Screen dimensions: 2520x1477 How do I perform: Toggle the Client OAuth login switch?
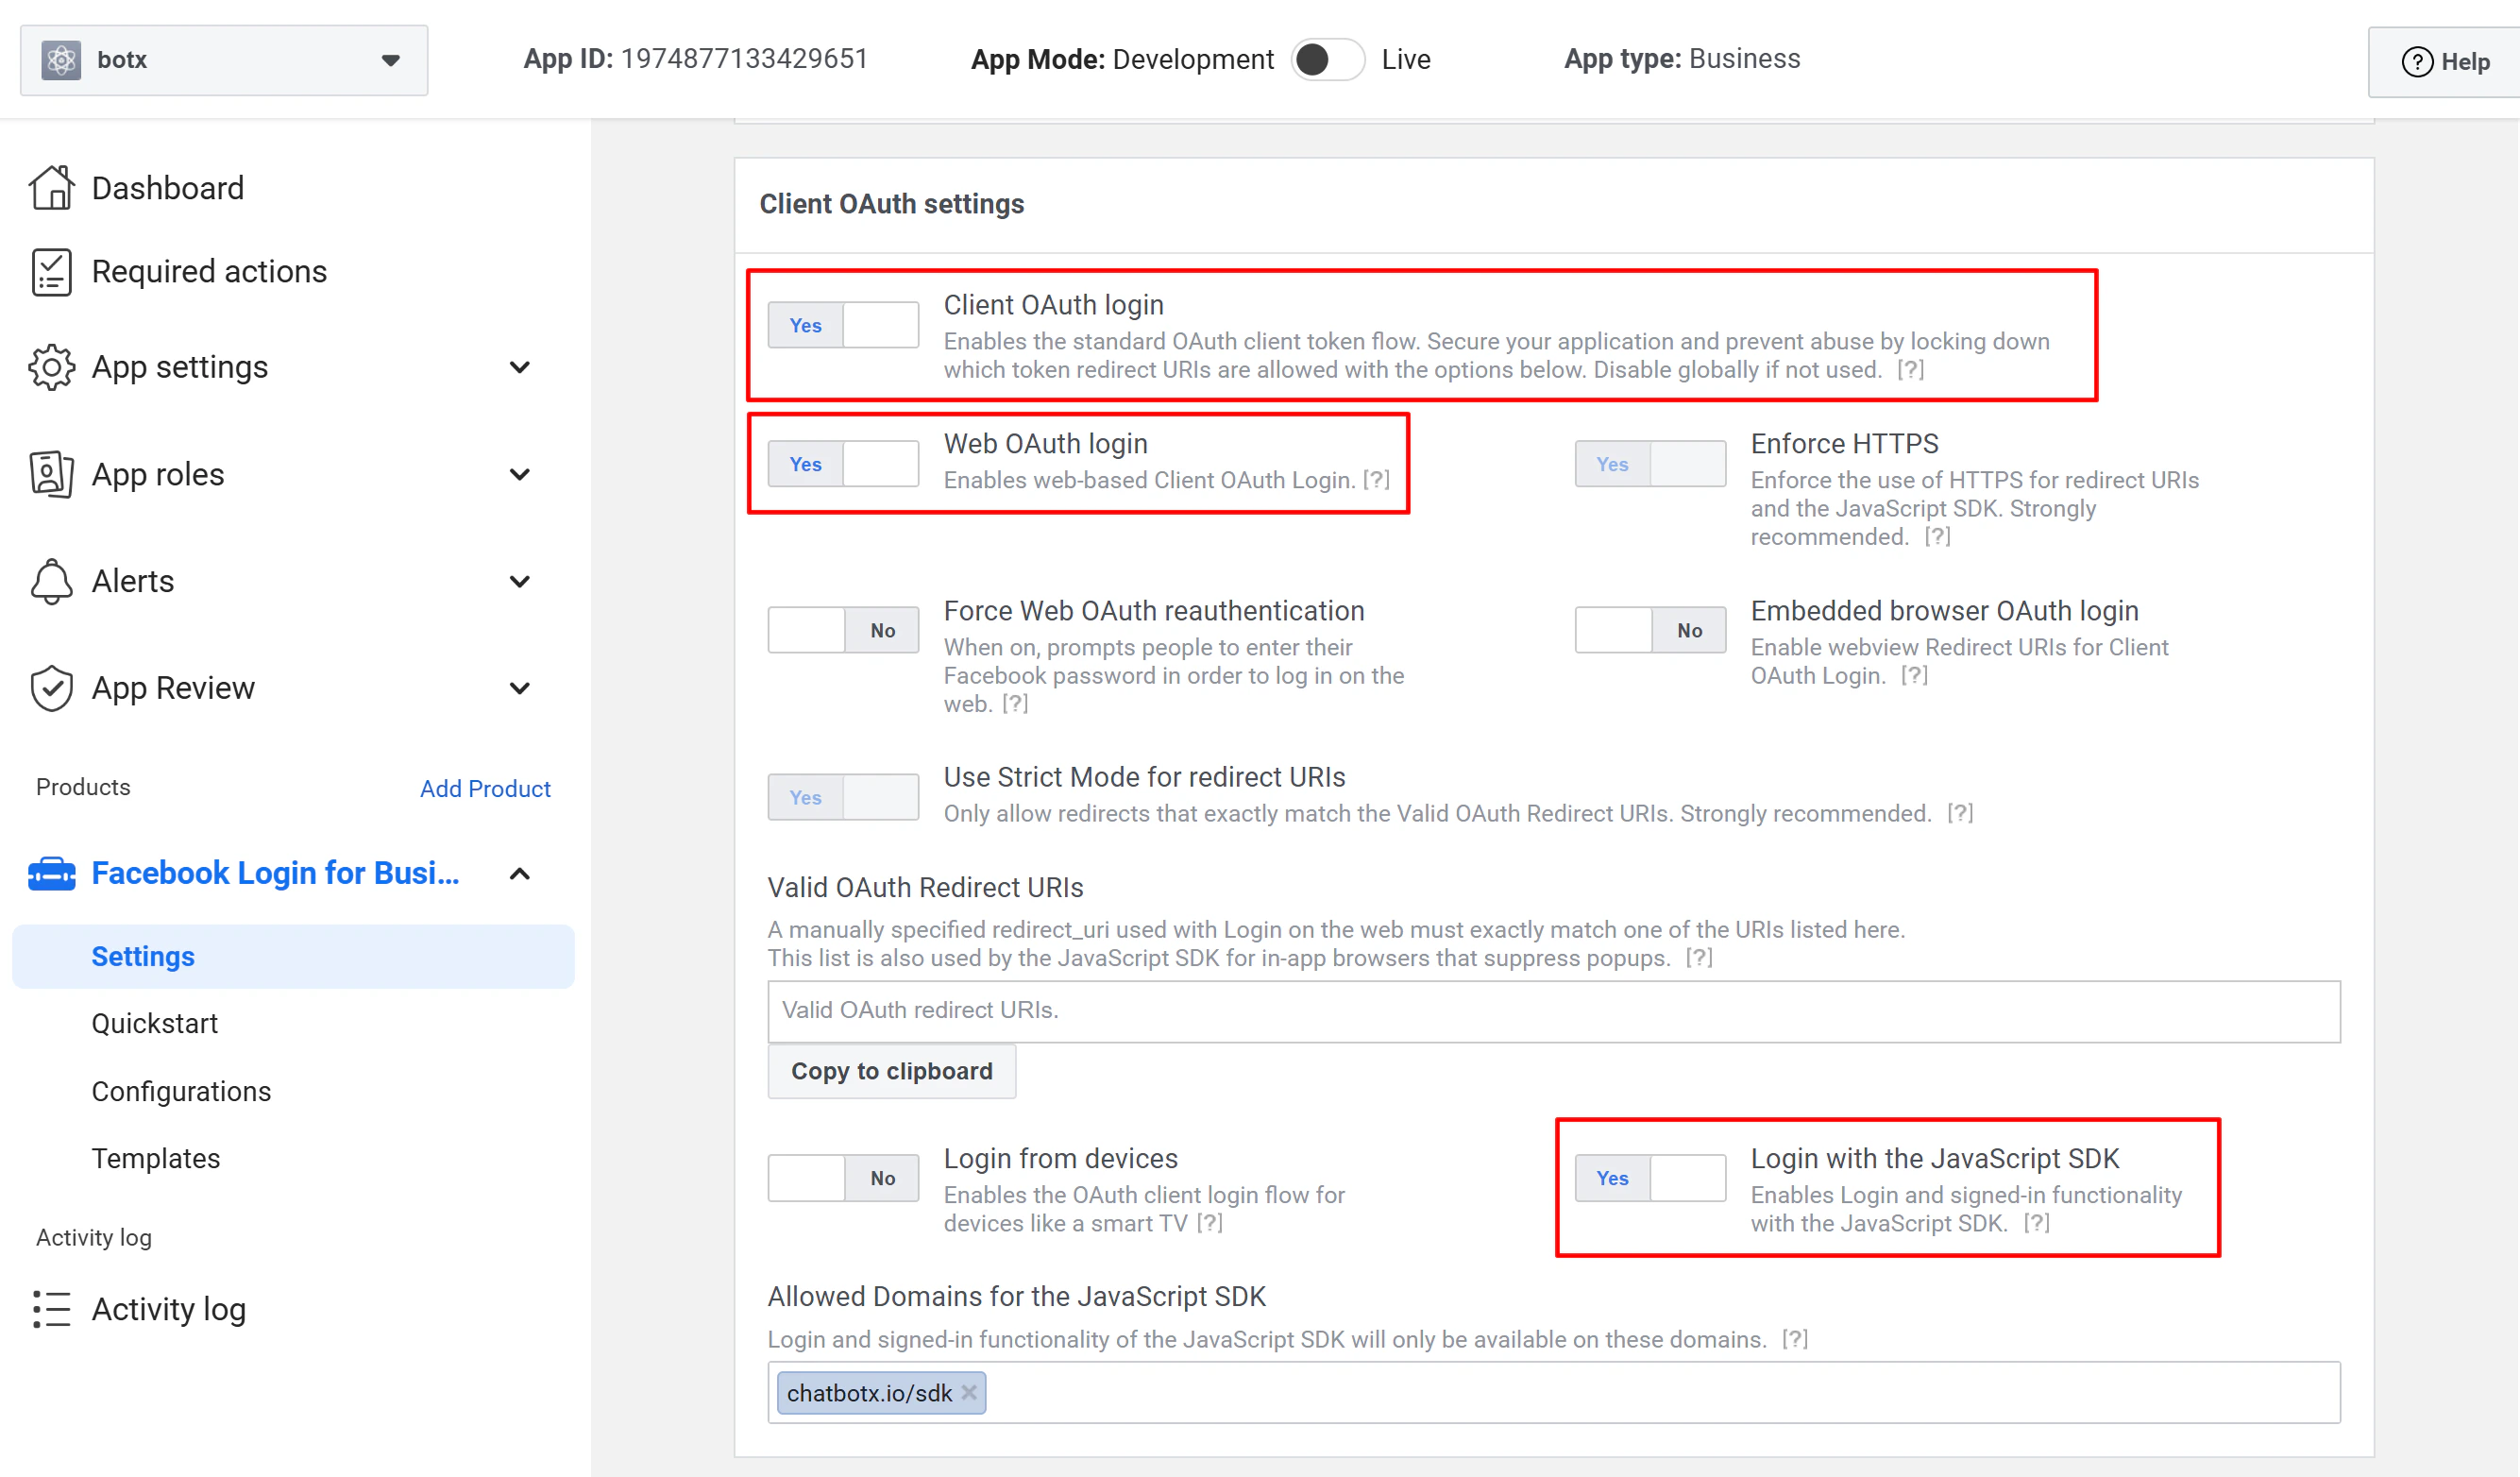843,325
